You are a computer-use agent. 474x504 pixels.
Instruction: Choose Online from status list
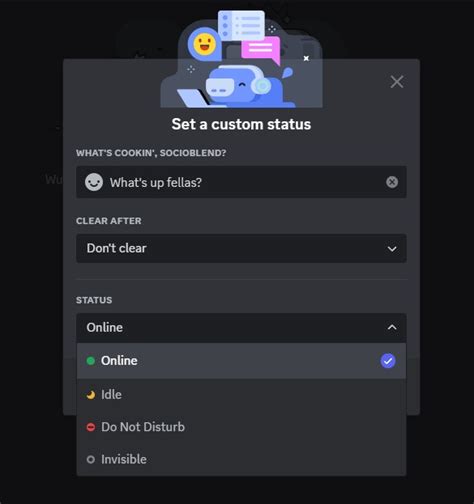coord(241,361)
